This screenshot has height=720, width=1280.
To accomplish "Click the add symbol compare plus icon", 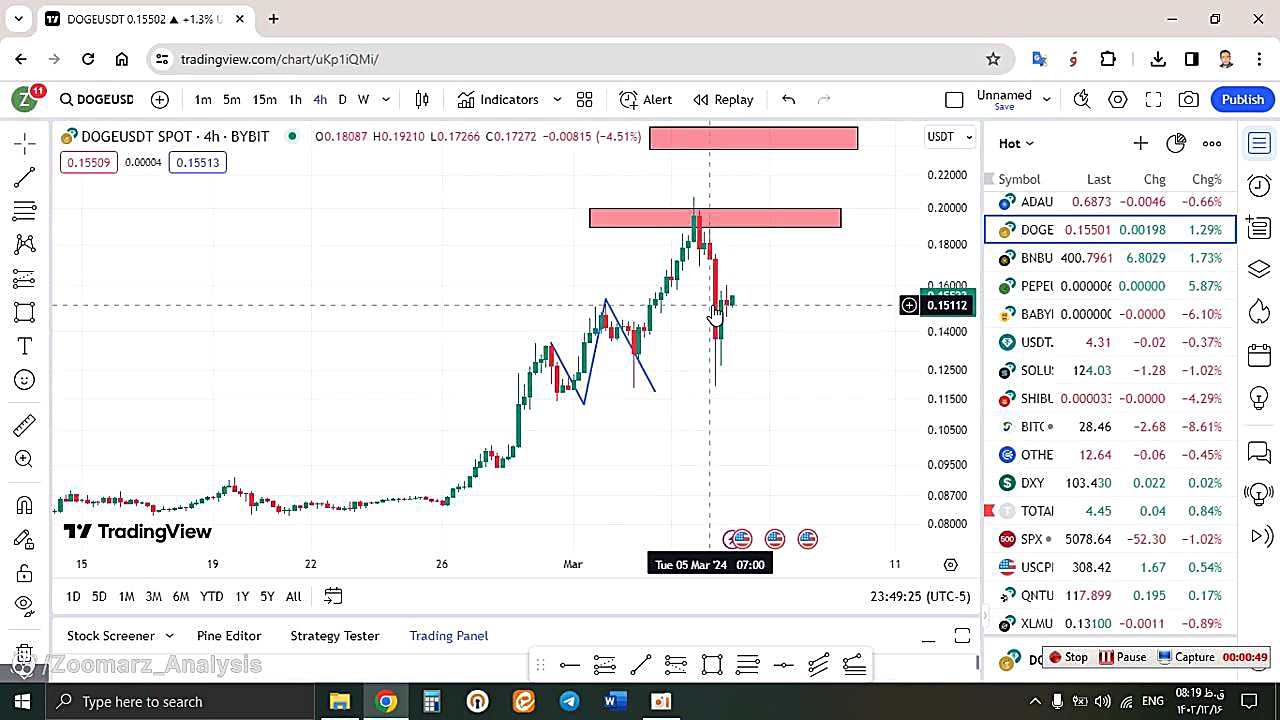I will pyautogui.click(x=160, y=99).
